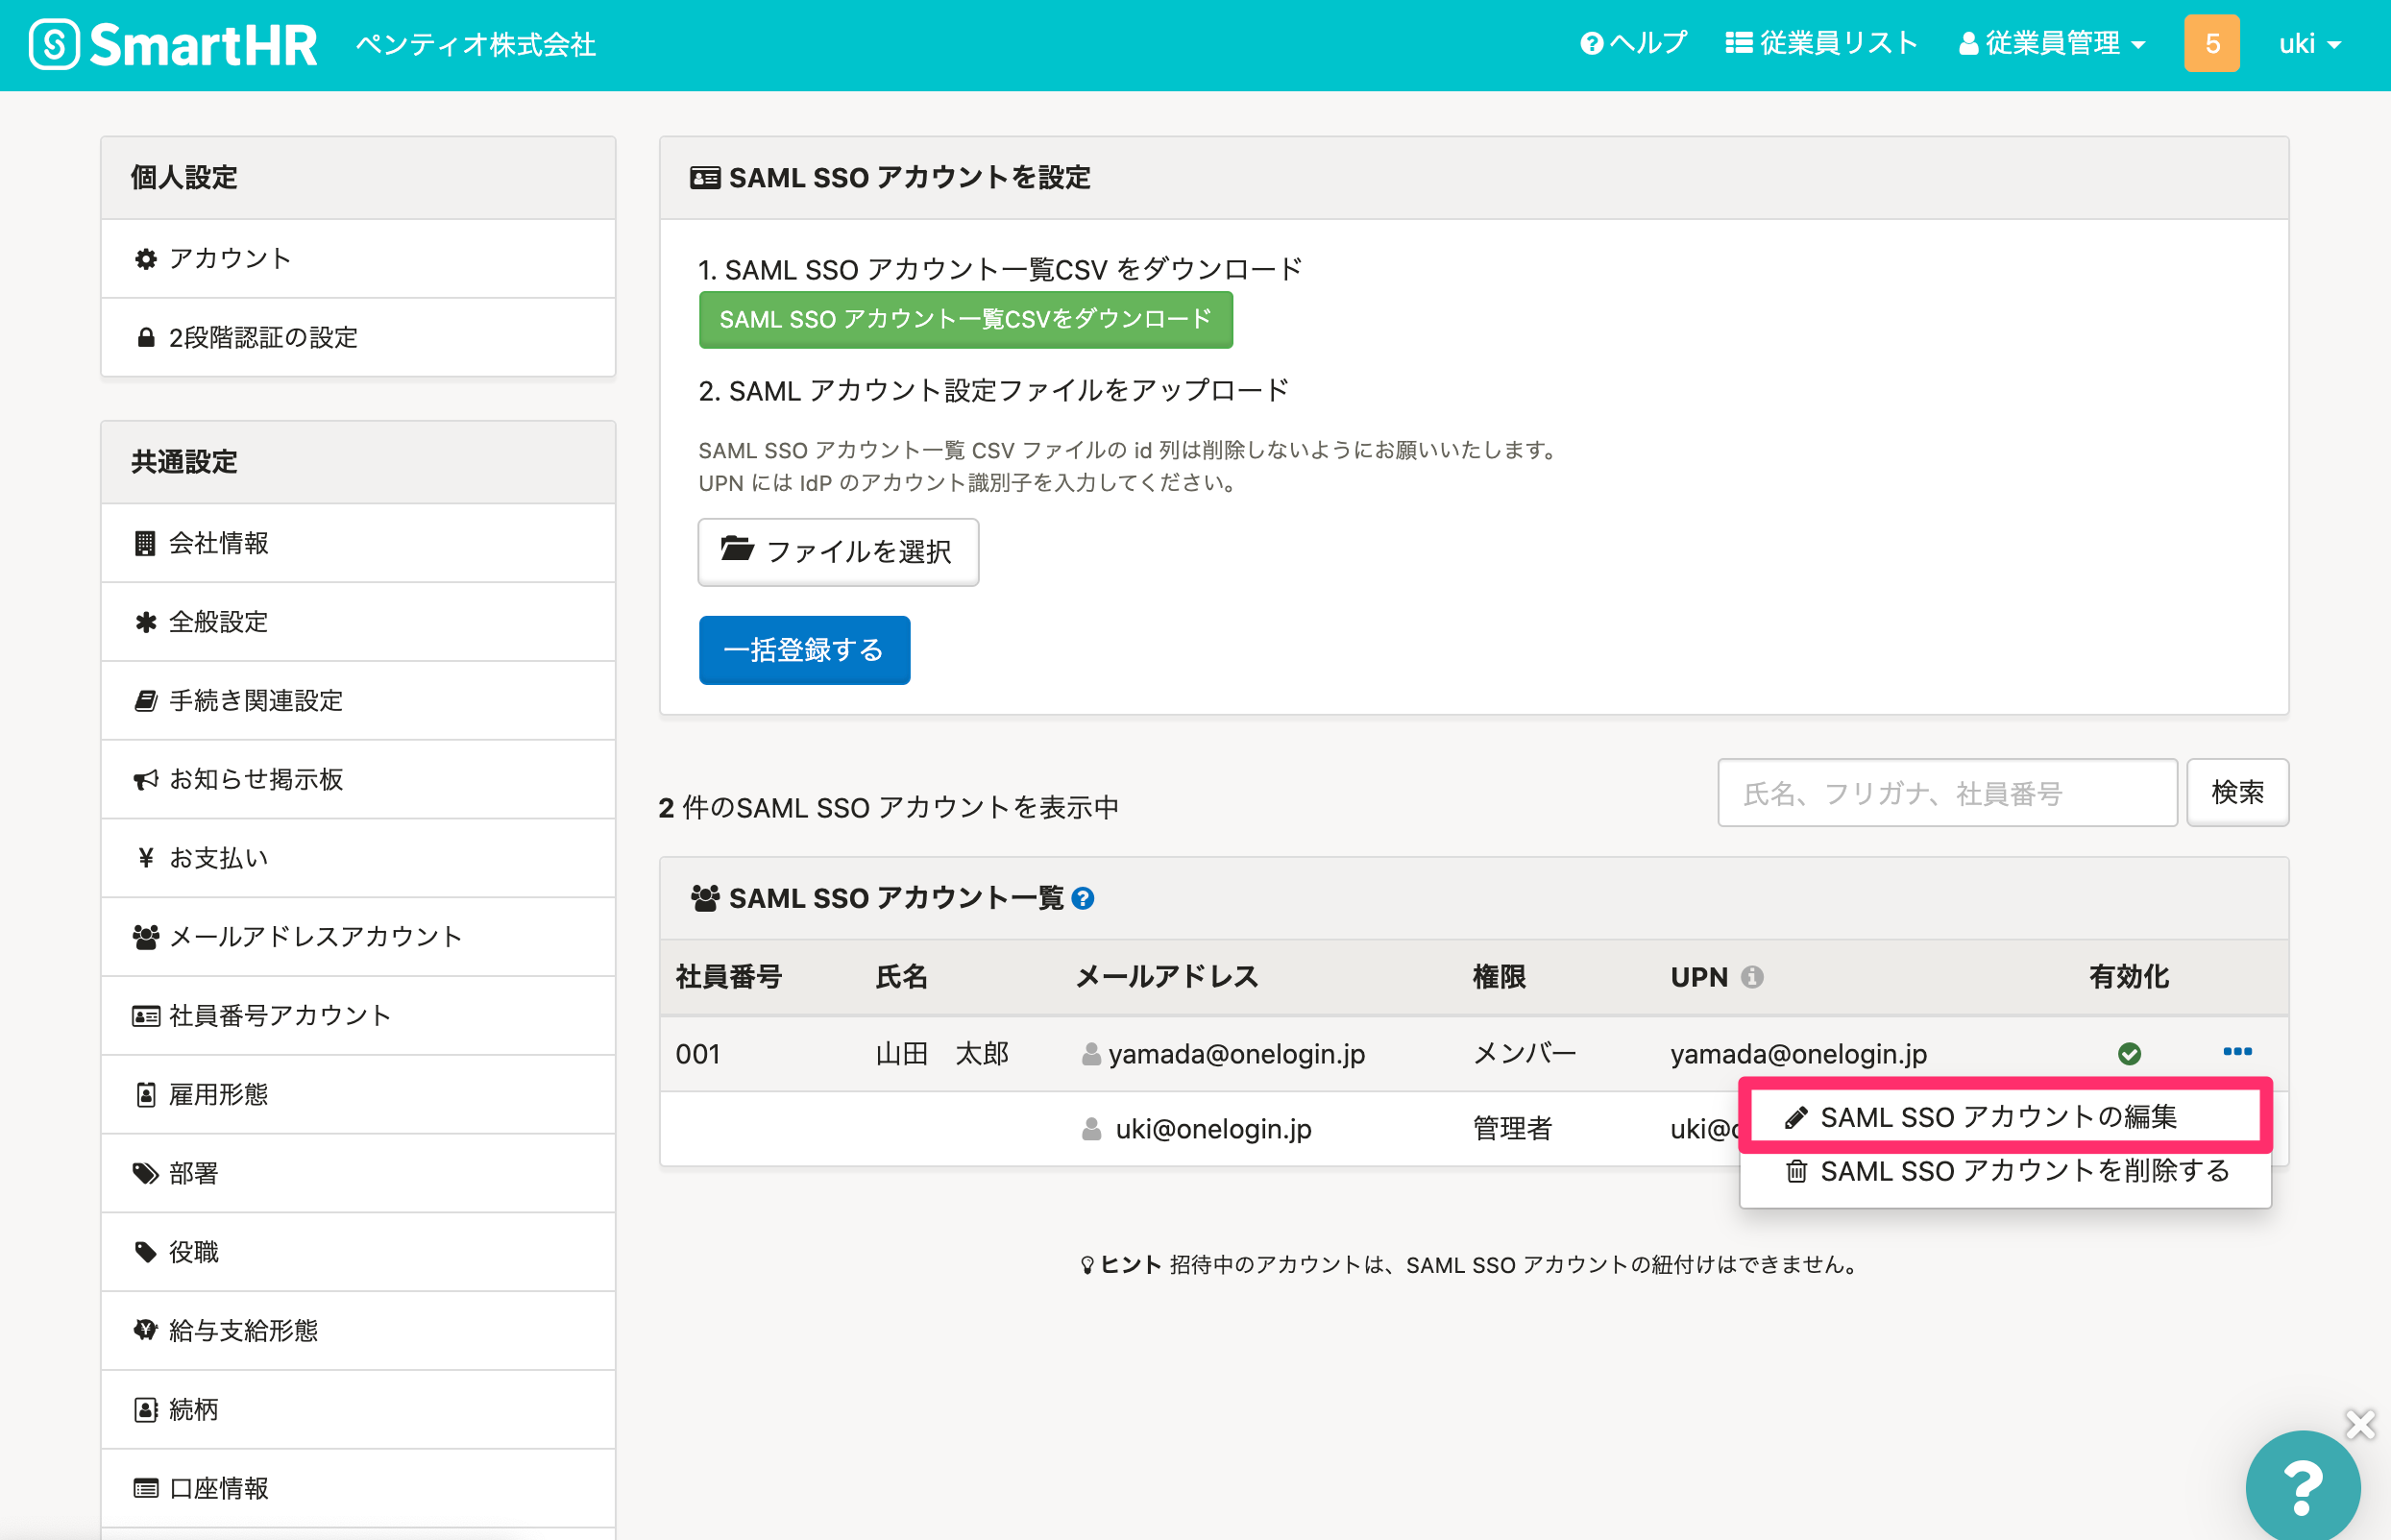Expand the uki user menu
Screen dimensions: 2391x1540
pos(2309,44)
